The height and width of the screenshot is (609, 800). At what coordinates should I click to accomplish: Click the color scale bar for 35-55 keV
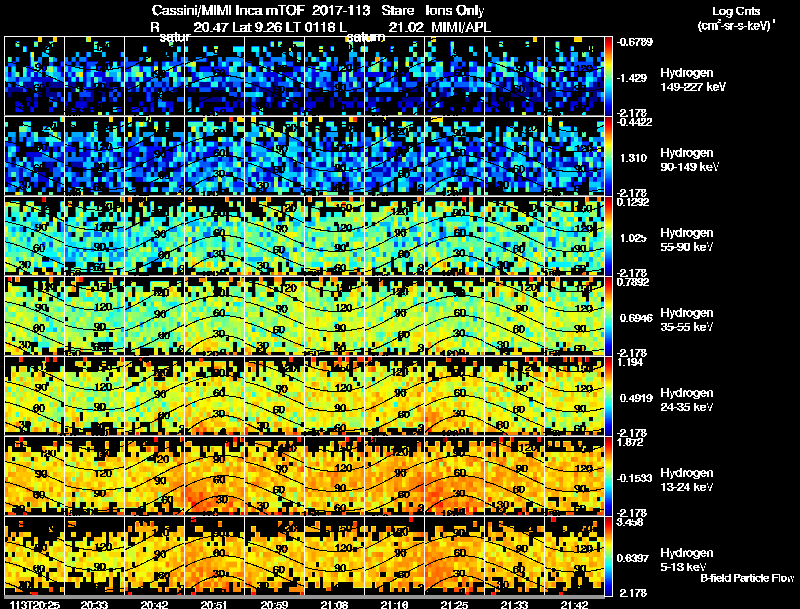point(608,316)
